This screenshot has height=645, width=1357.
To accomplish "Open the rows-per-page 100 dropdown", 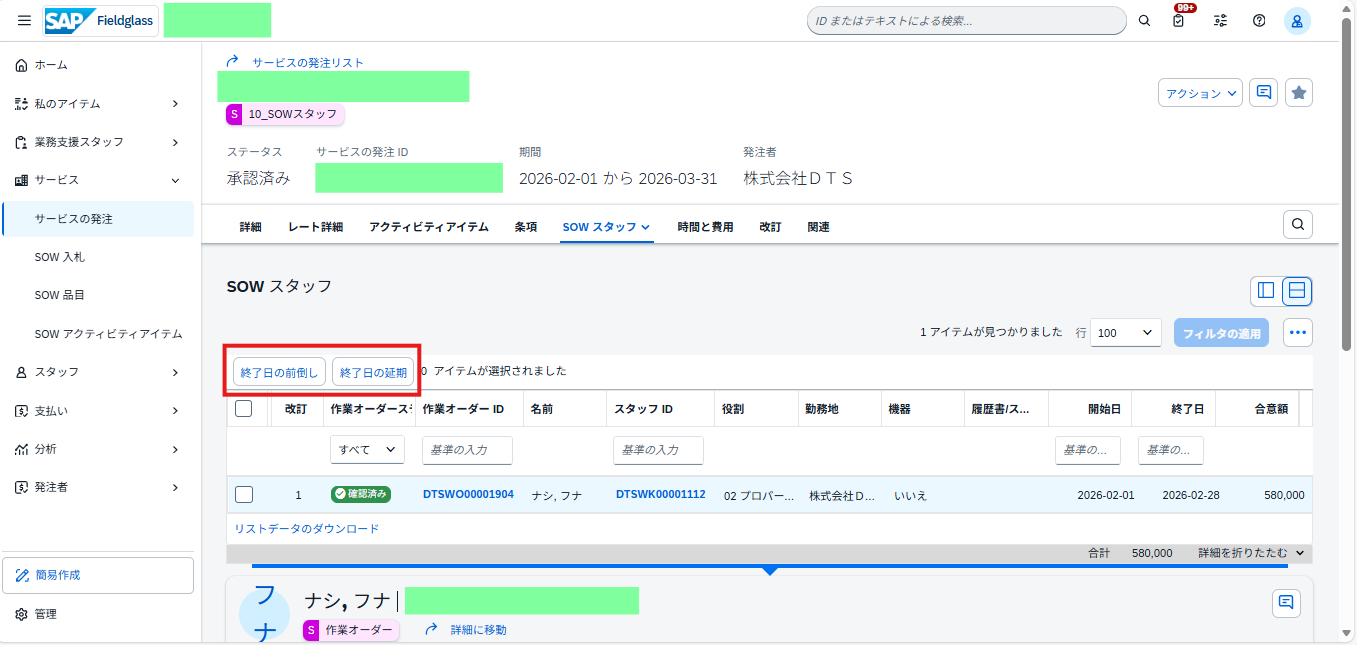I will (1125, 333).
